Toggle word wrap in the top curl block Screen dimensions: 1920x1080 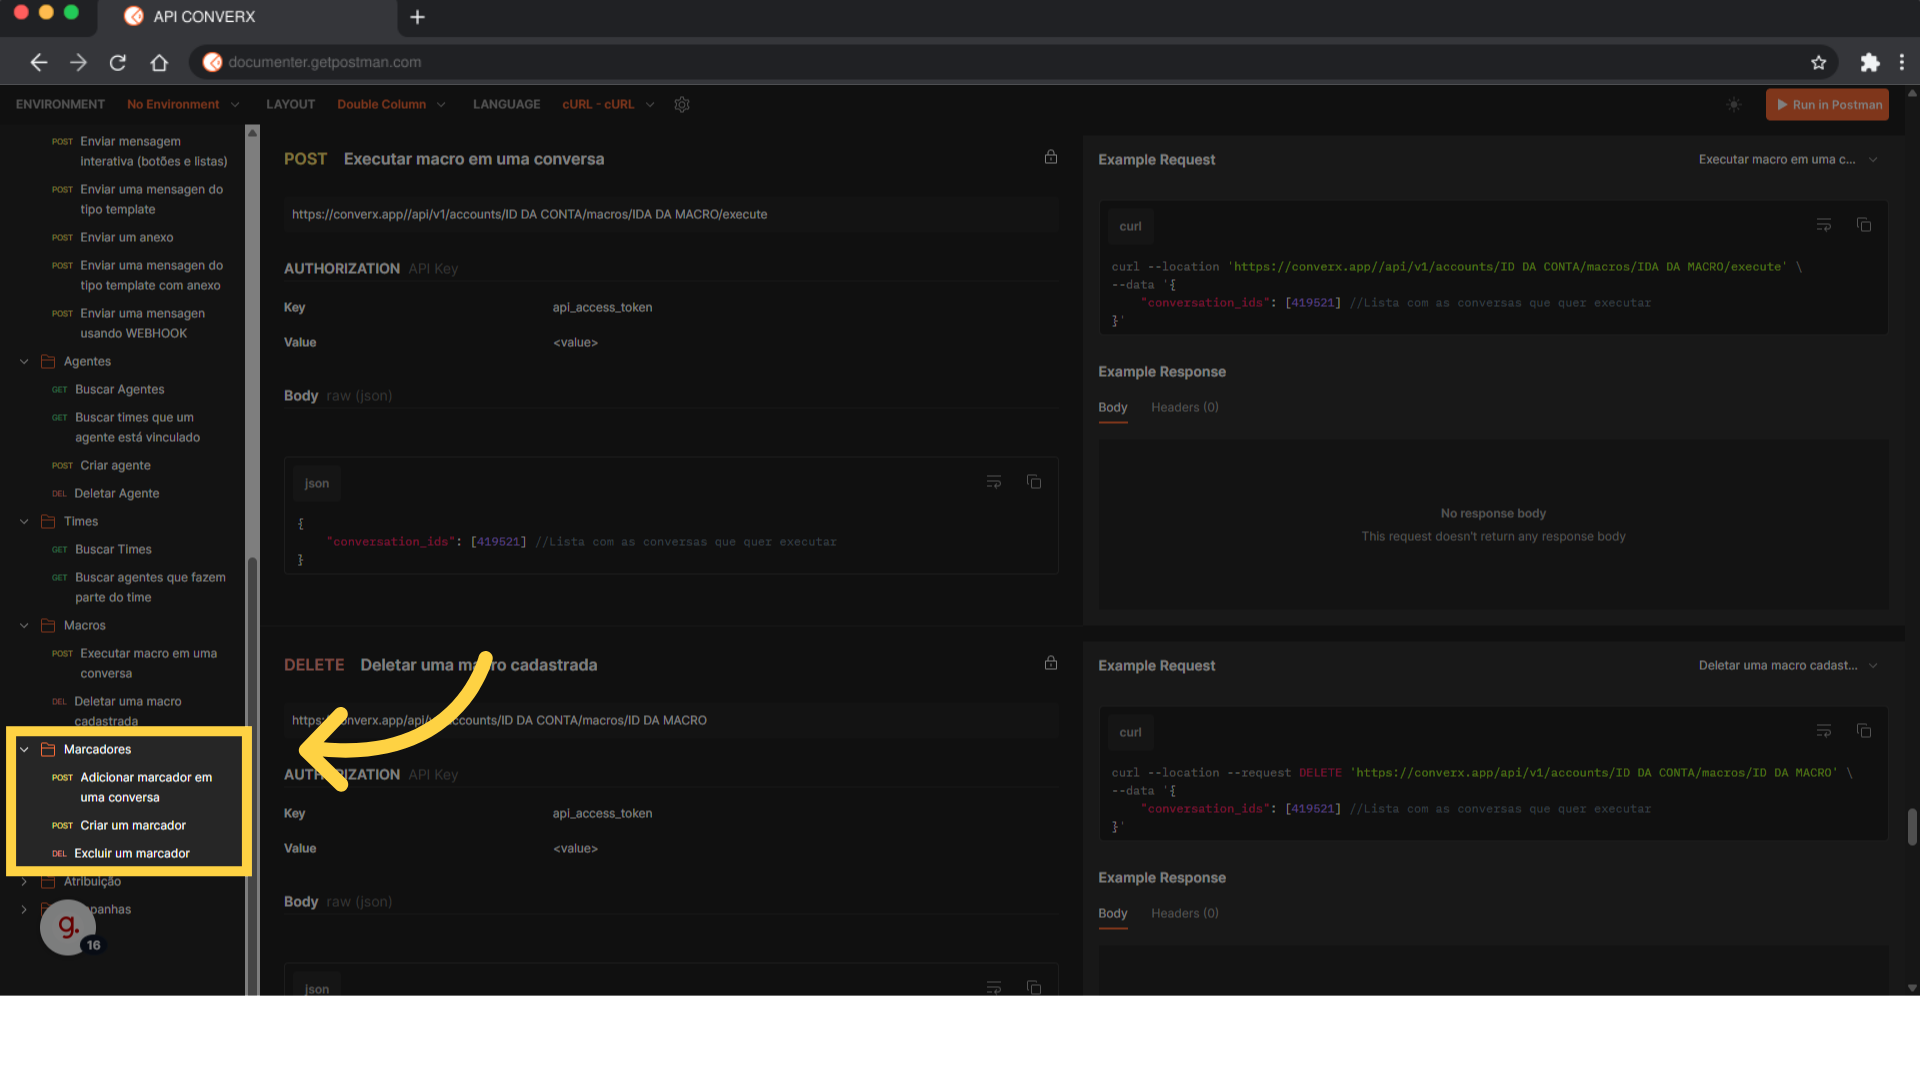pos(1824,225)
